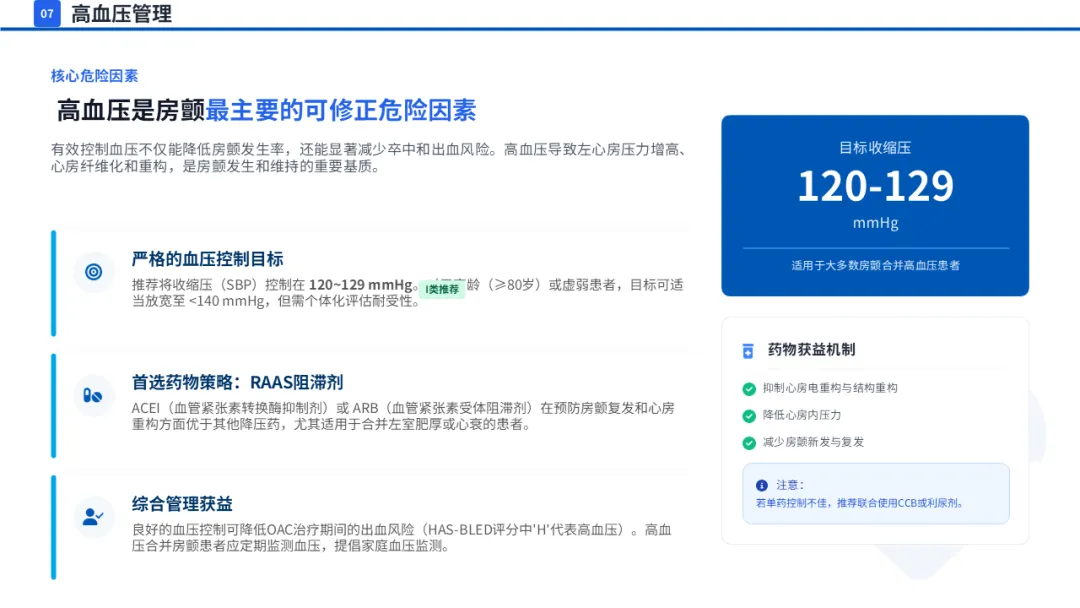The image size is (1080, 608).
Task: Click the user-check icon beside 综合管理获益
Action: [93, 516]
